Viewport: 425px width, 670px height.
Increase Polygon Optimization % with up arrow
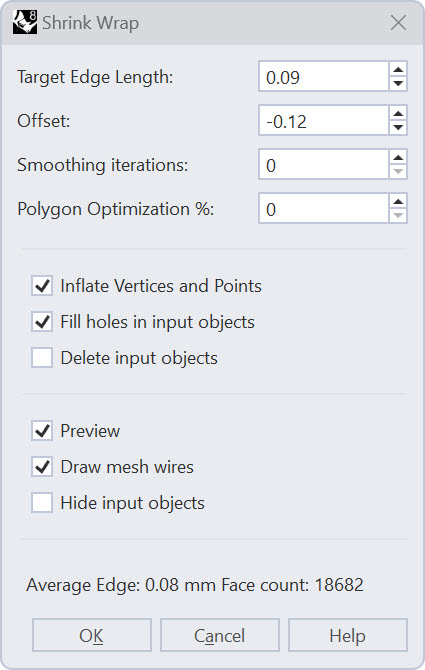398,202
